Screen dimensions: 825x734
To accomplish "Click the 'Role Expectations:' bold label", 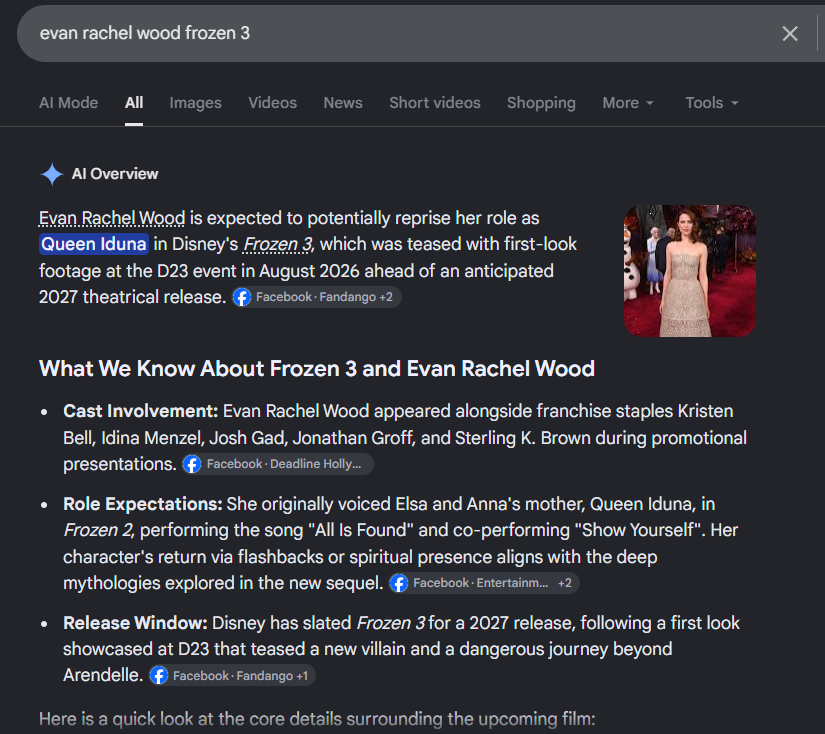I will pyautogui.click(x=143, y=504).
